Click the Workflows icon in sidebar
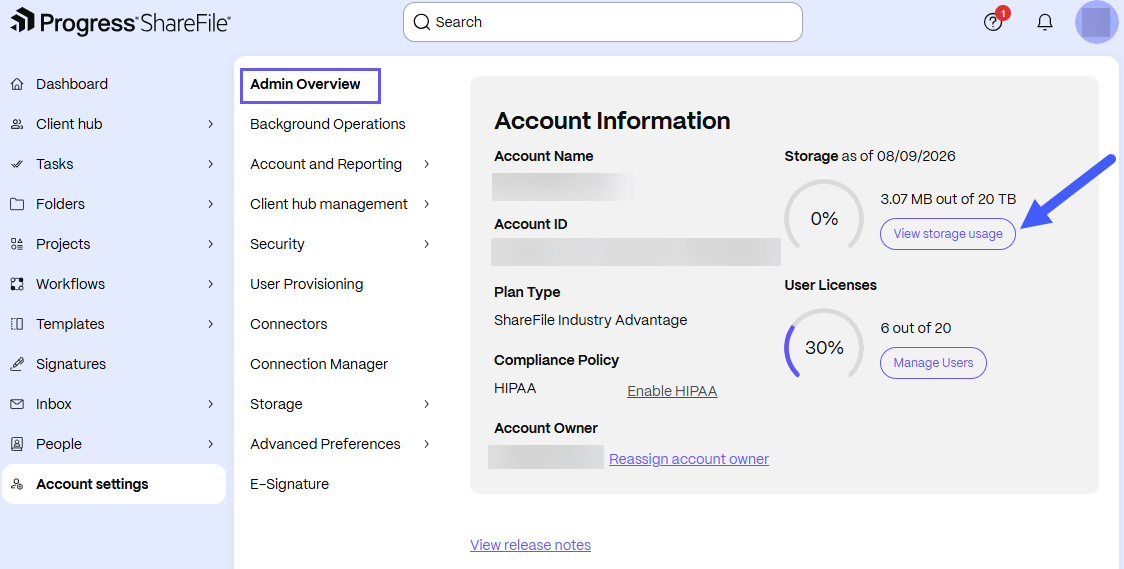Viewport: 1124px width, 569px height. [x=17, y=284]
